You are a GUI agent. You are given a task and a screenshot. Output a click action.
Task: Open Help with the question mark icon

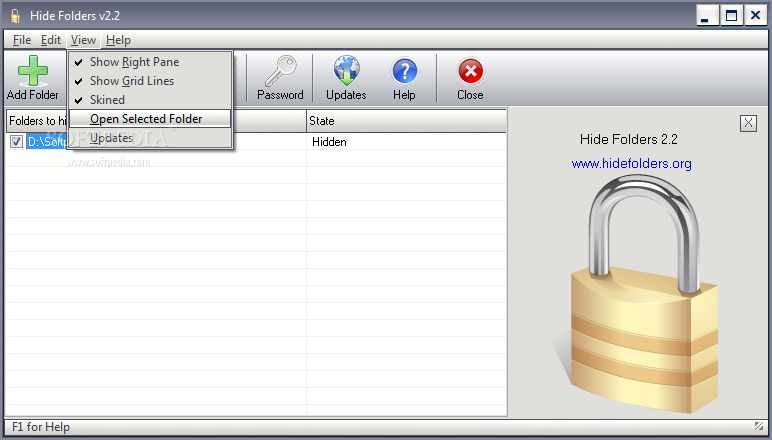[404, 71]
